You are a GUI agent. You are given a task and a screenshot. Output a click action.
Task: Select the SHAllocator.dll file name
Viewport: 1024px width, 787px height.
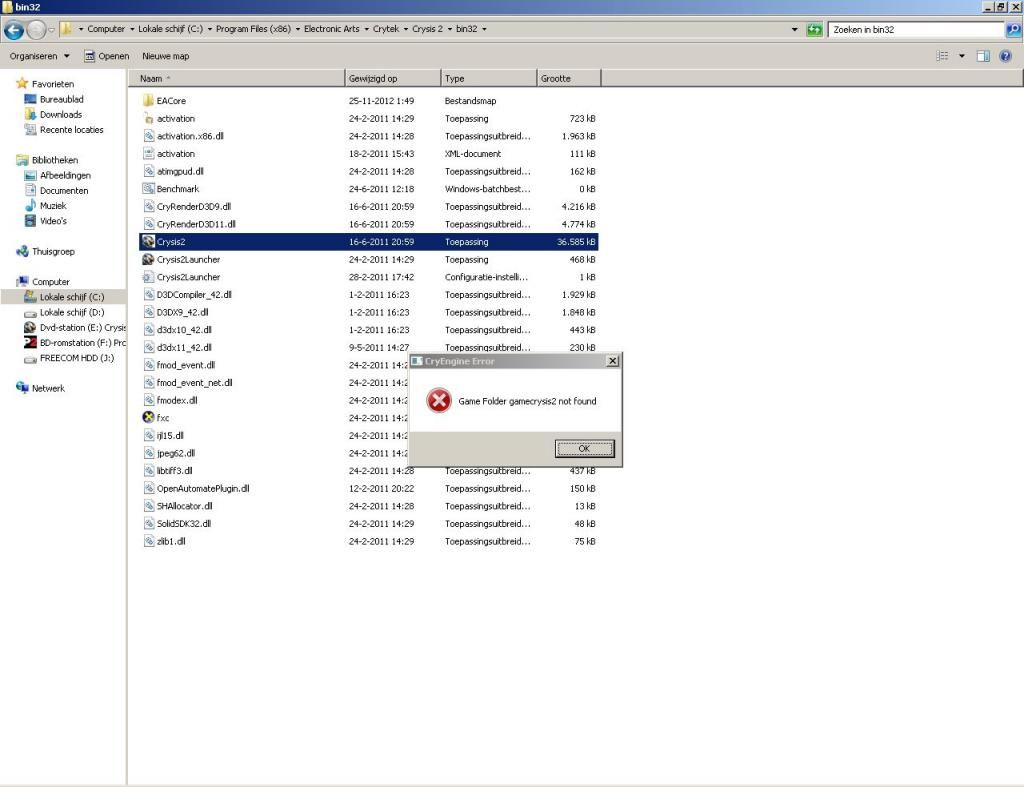[x=184, y=506]
